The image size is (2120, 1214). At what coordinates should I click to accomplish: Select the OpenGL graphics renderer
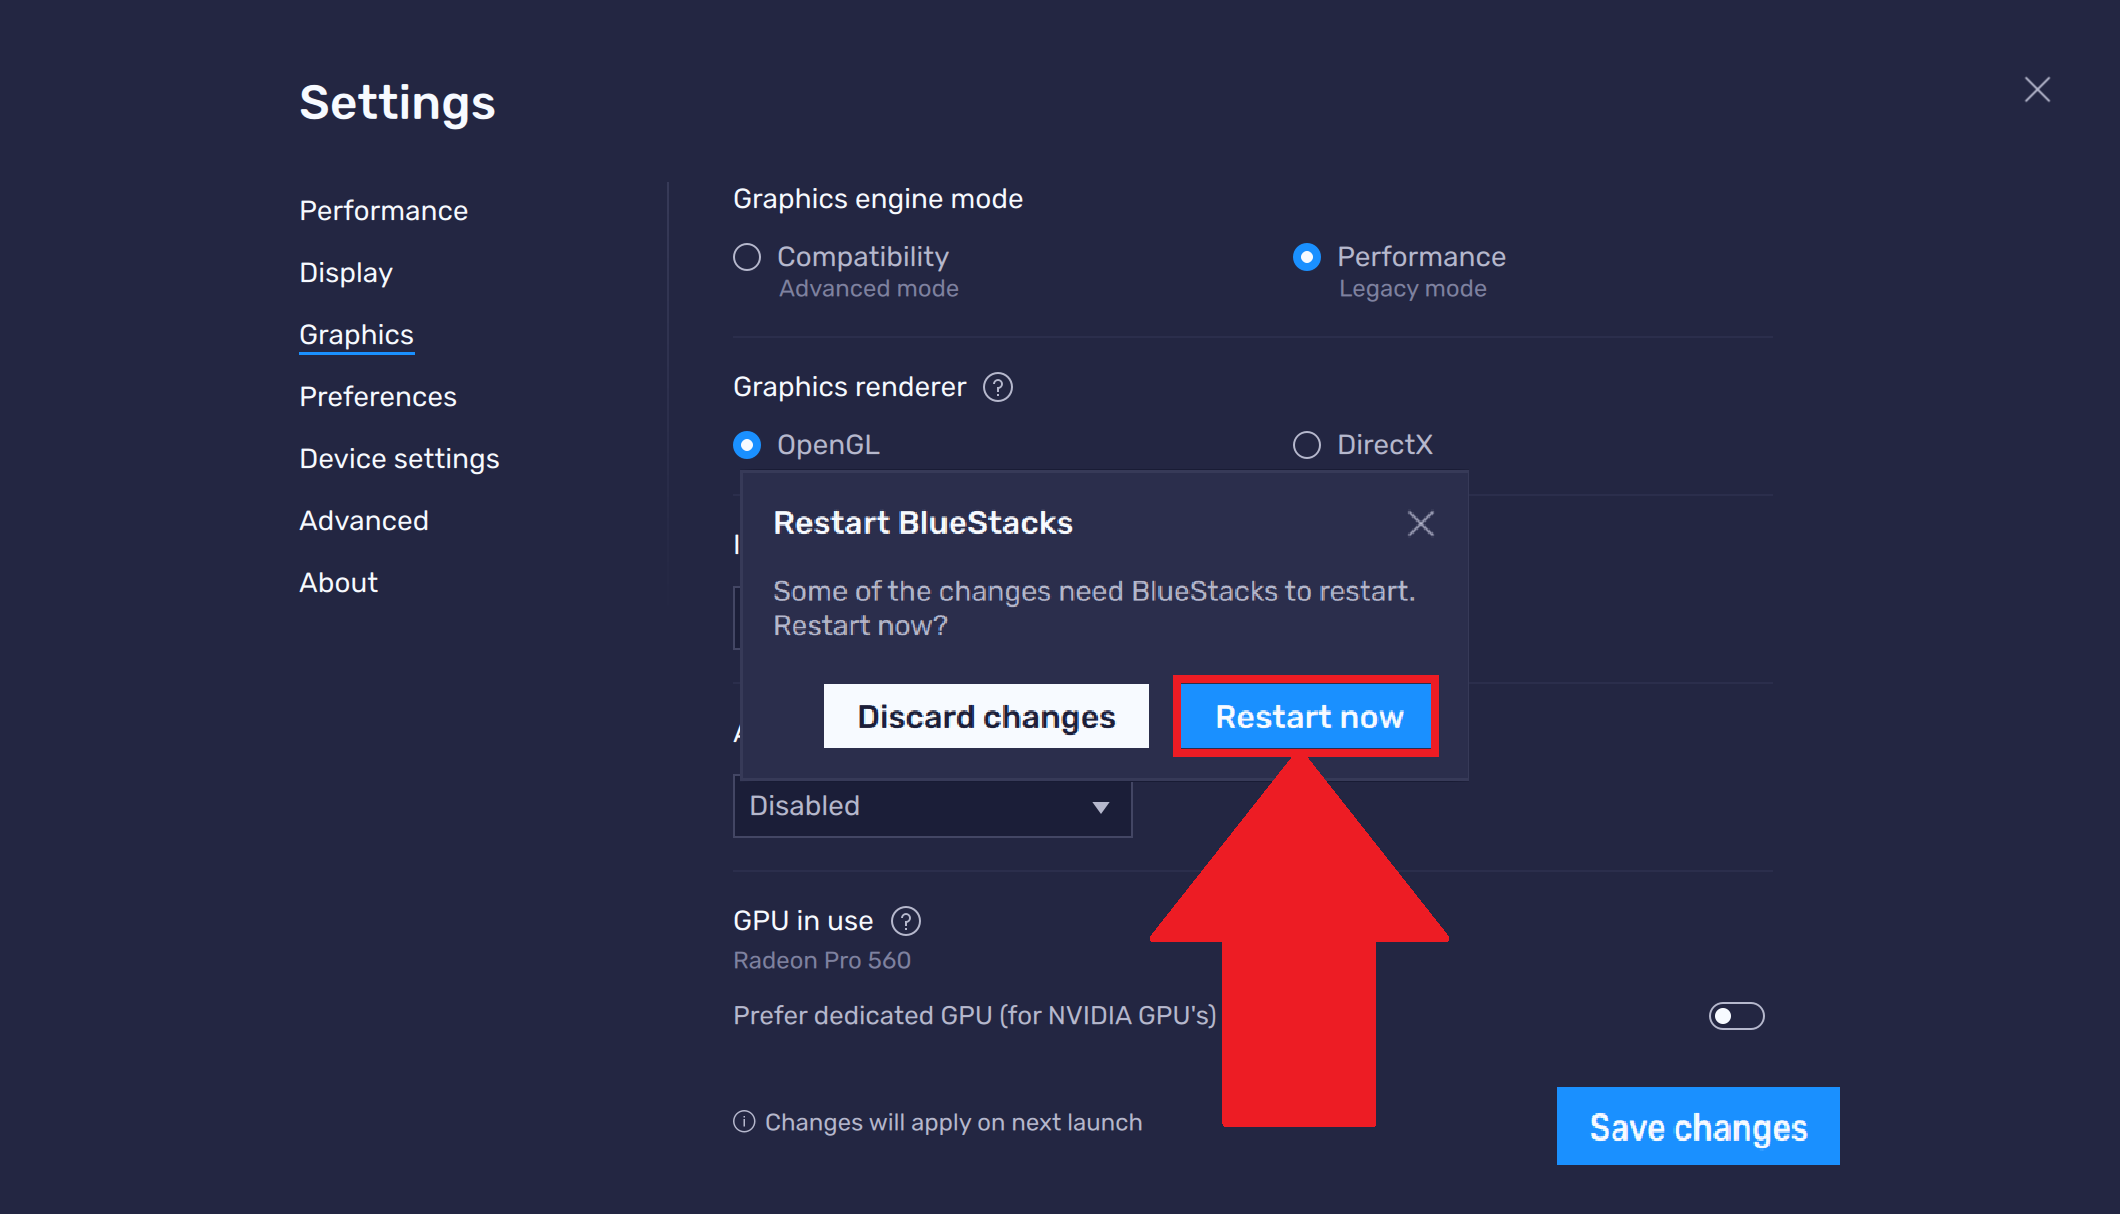coord(748,445)
